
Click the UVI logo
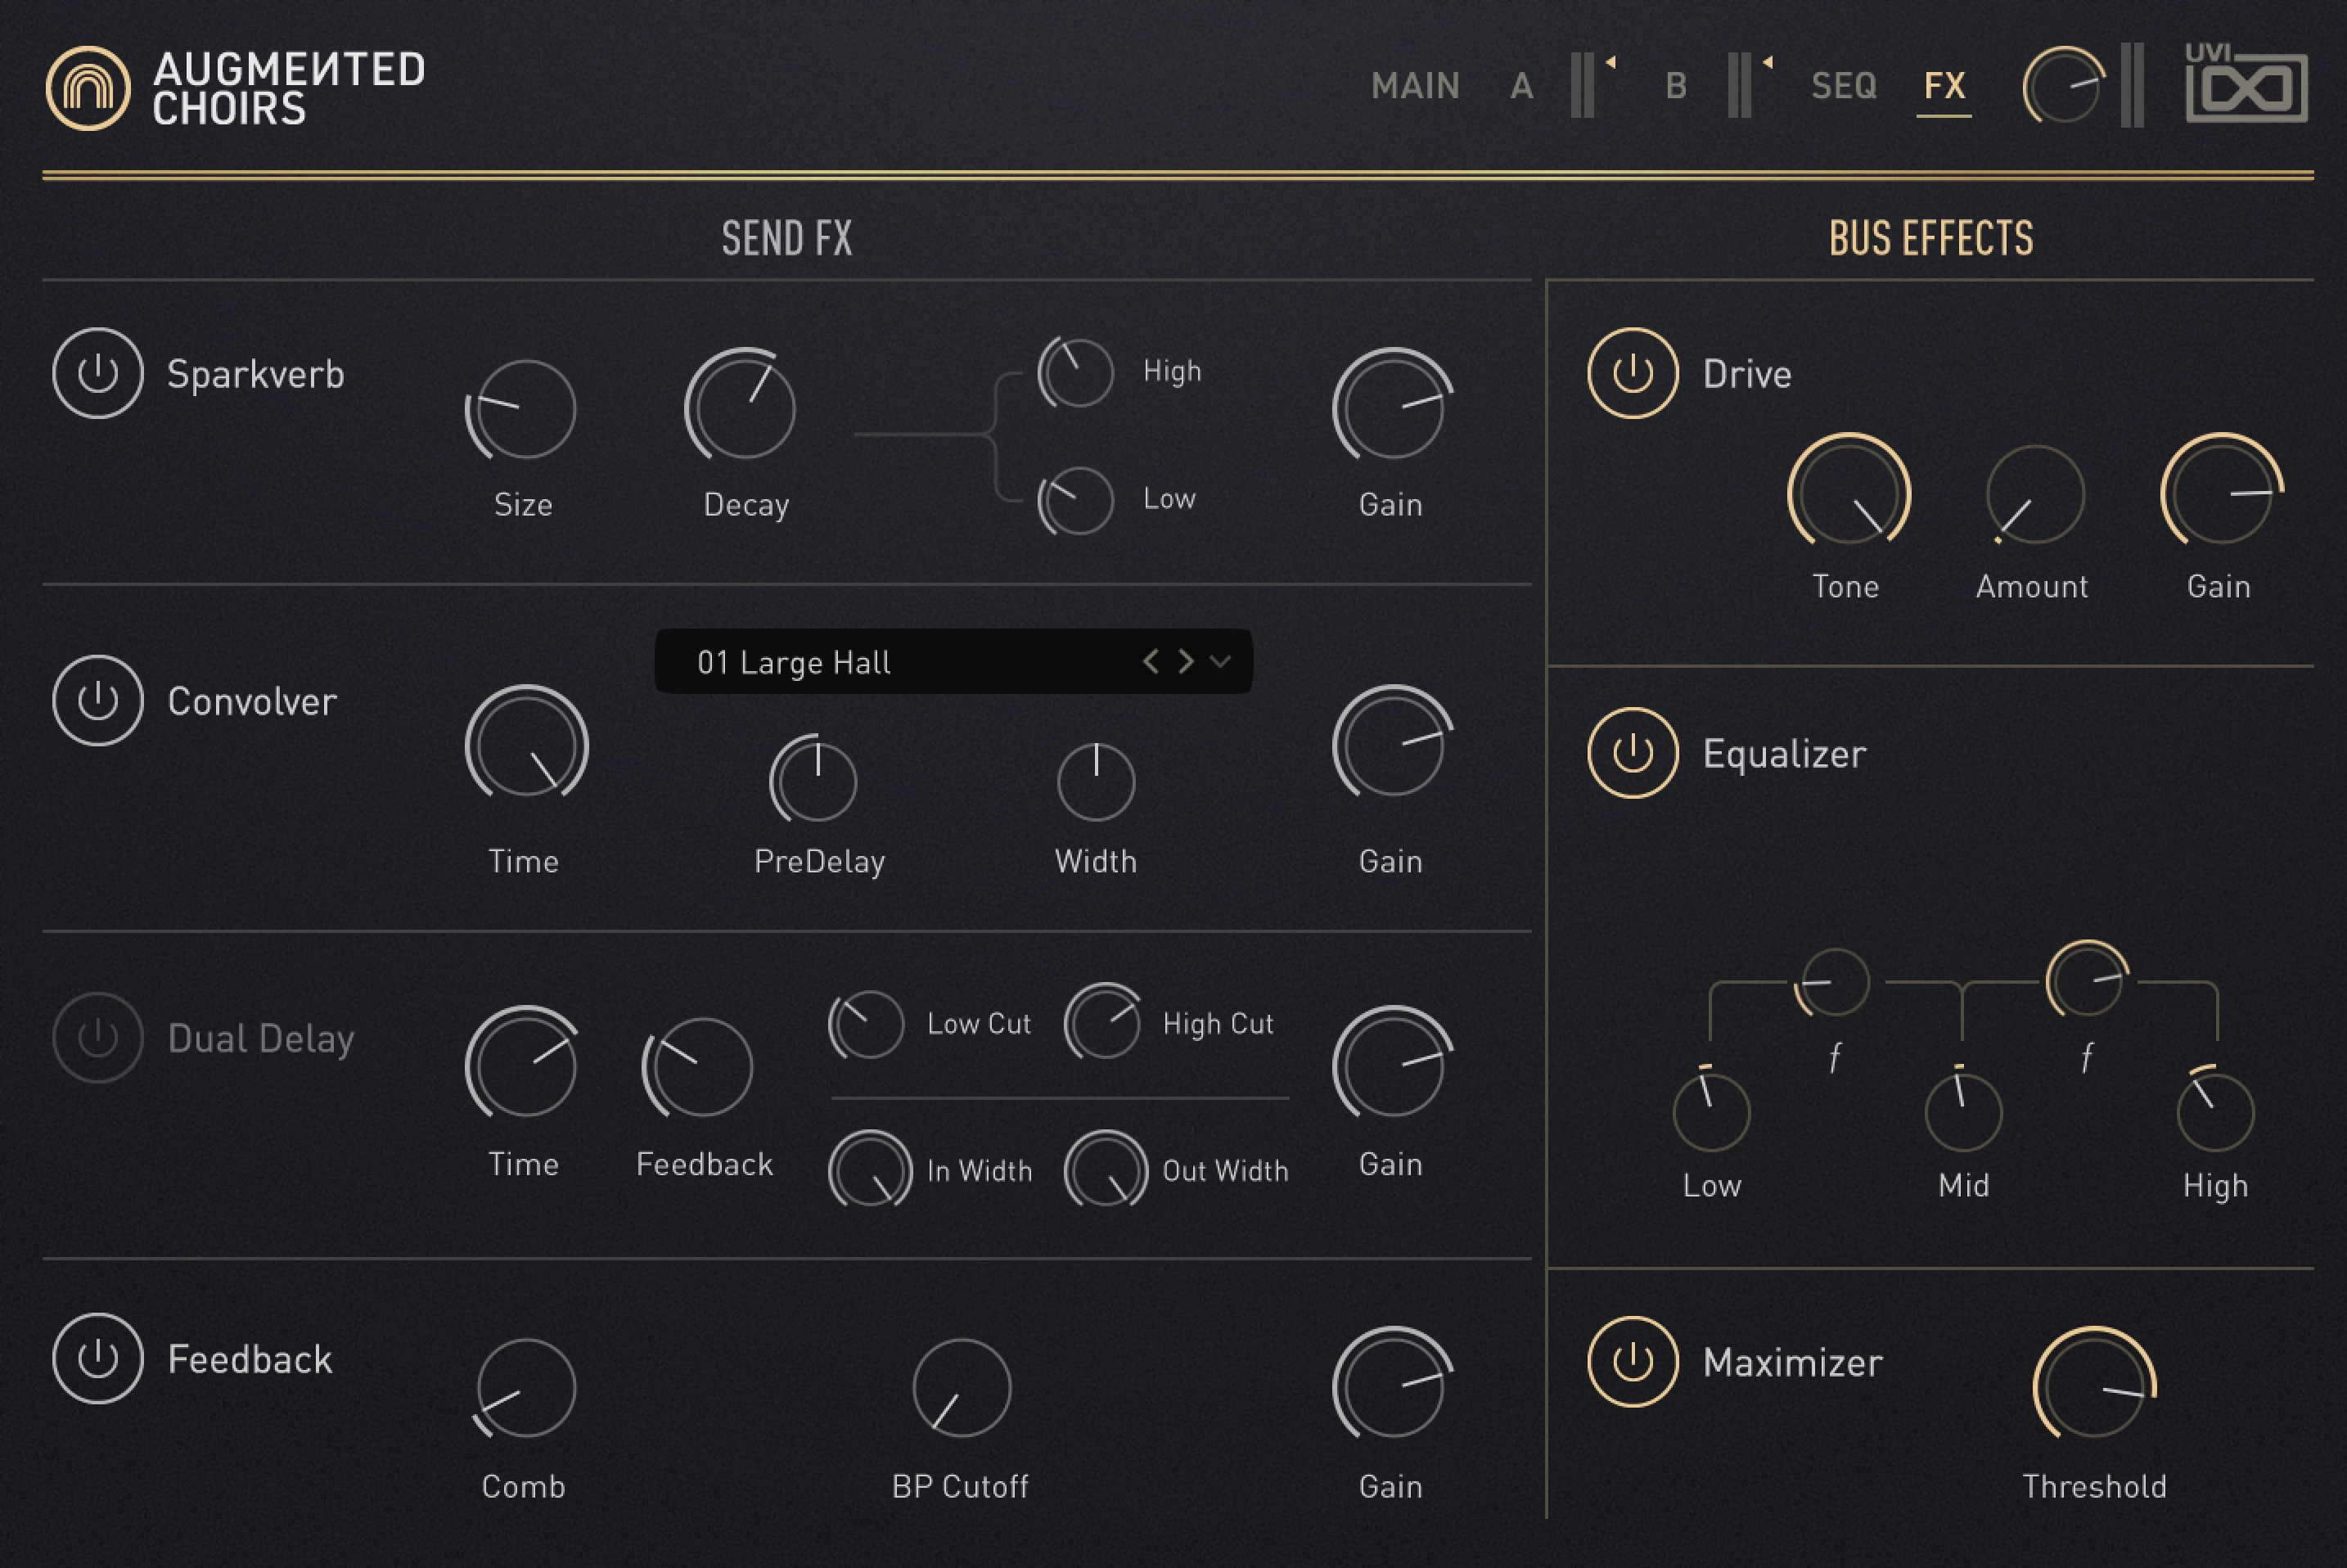pos(2246,83)
